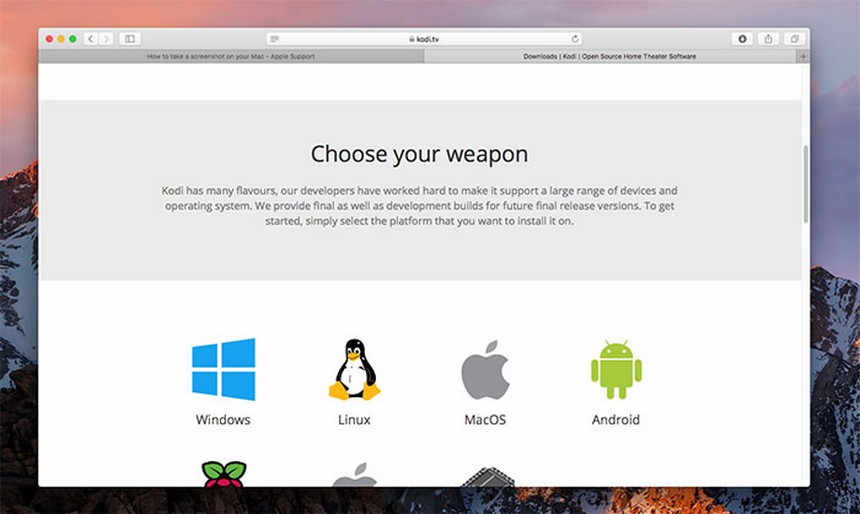Select the film chip icon in second row

coord(487,477)
